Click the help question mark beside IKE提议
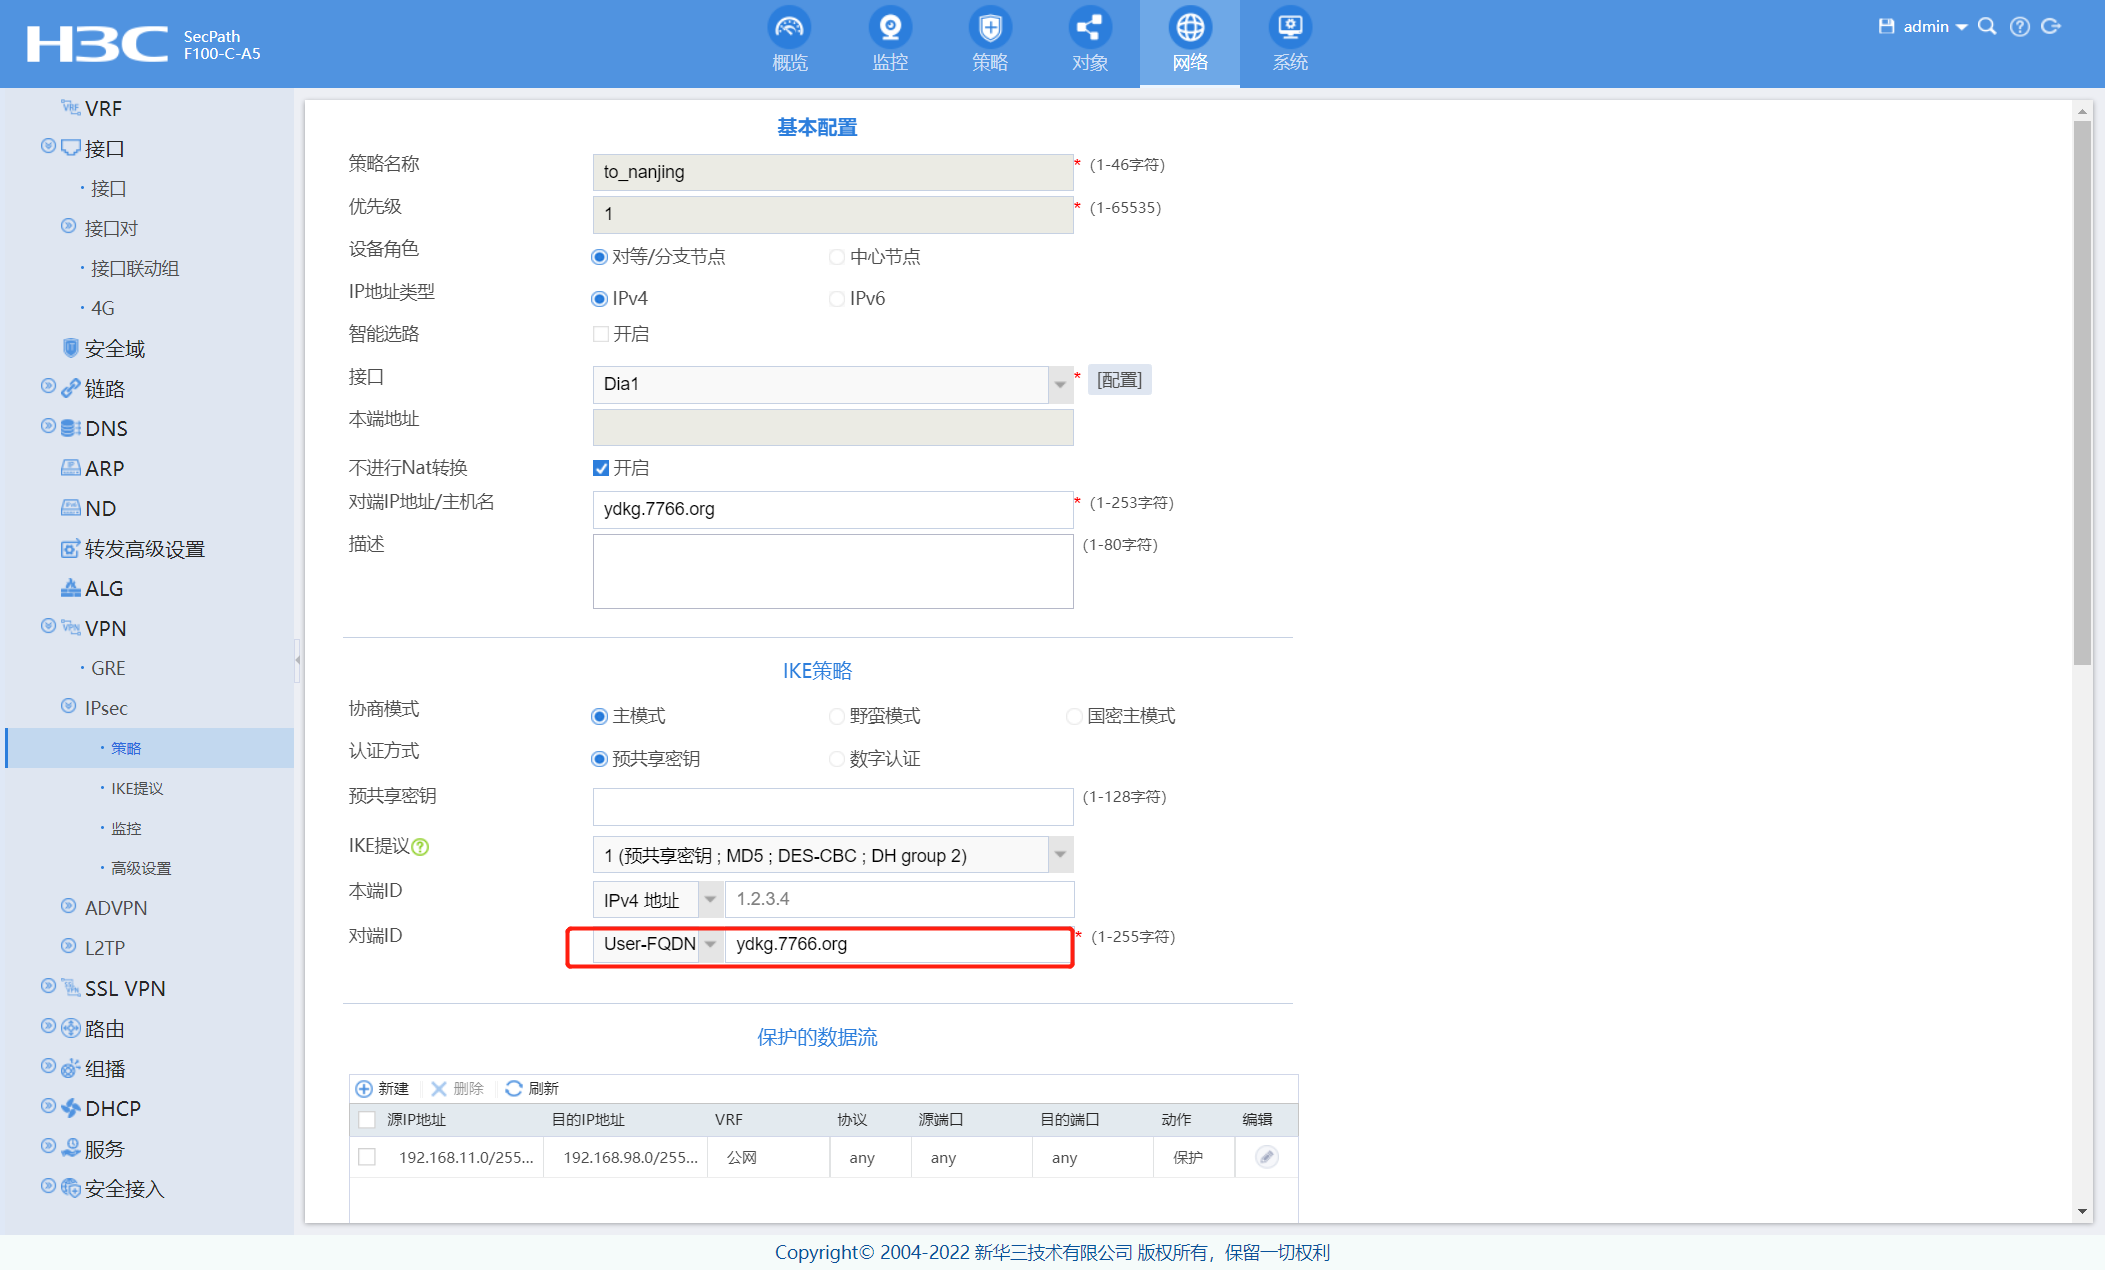Image resolution: width=2105 pixels, height=1270 pixels. click(421, 847)
